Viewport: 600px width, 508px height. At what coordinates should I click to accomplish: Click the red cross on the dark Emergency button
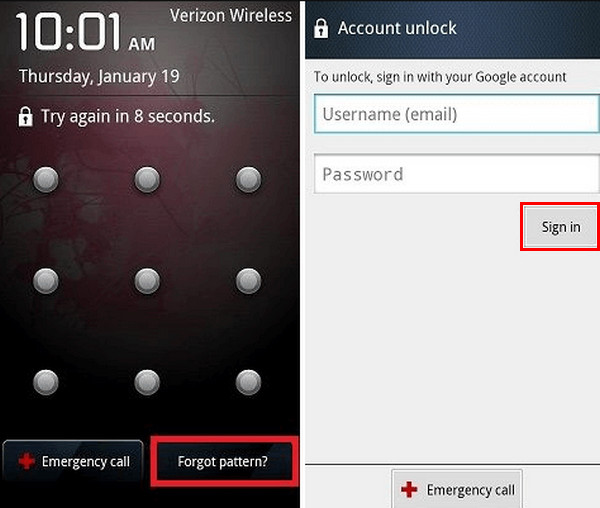pyautogui.click(x=26, y=461)
